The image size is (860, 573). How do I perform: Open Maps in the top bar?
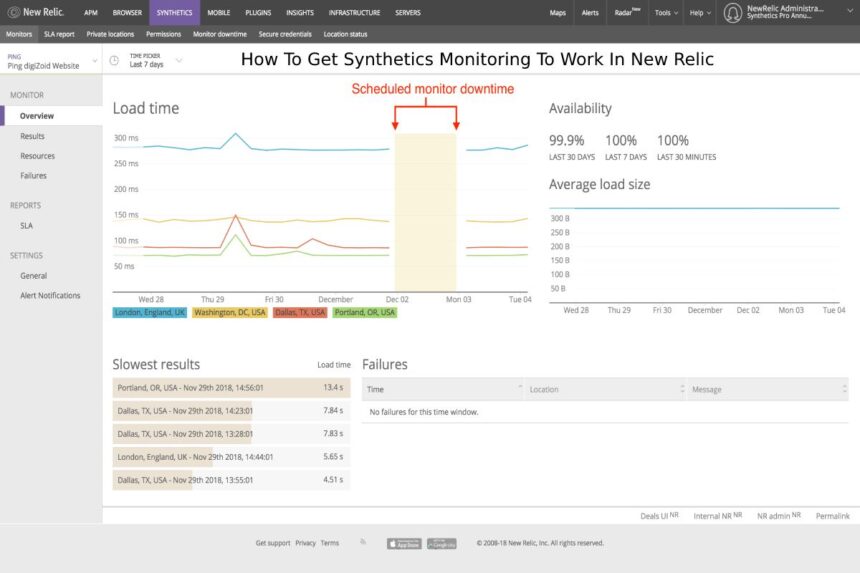pos(558,13)
